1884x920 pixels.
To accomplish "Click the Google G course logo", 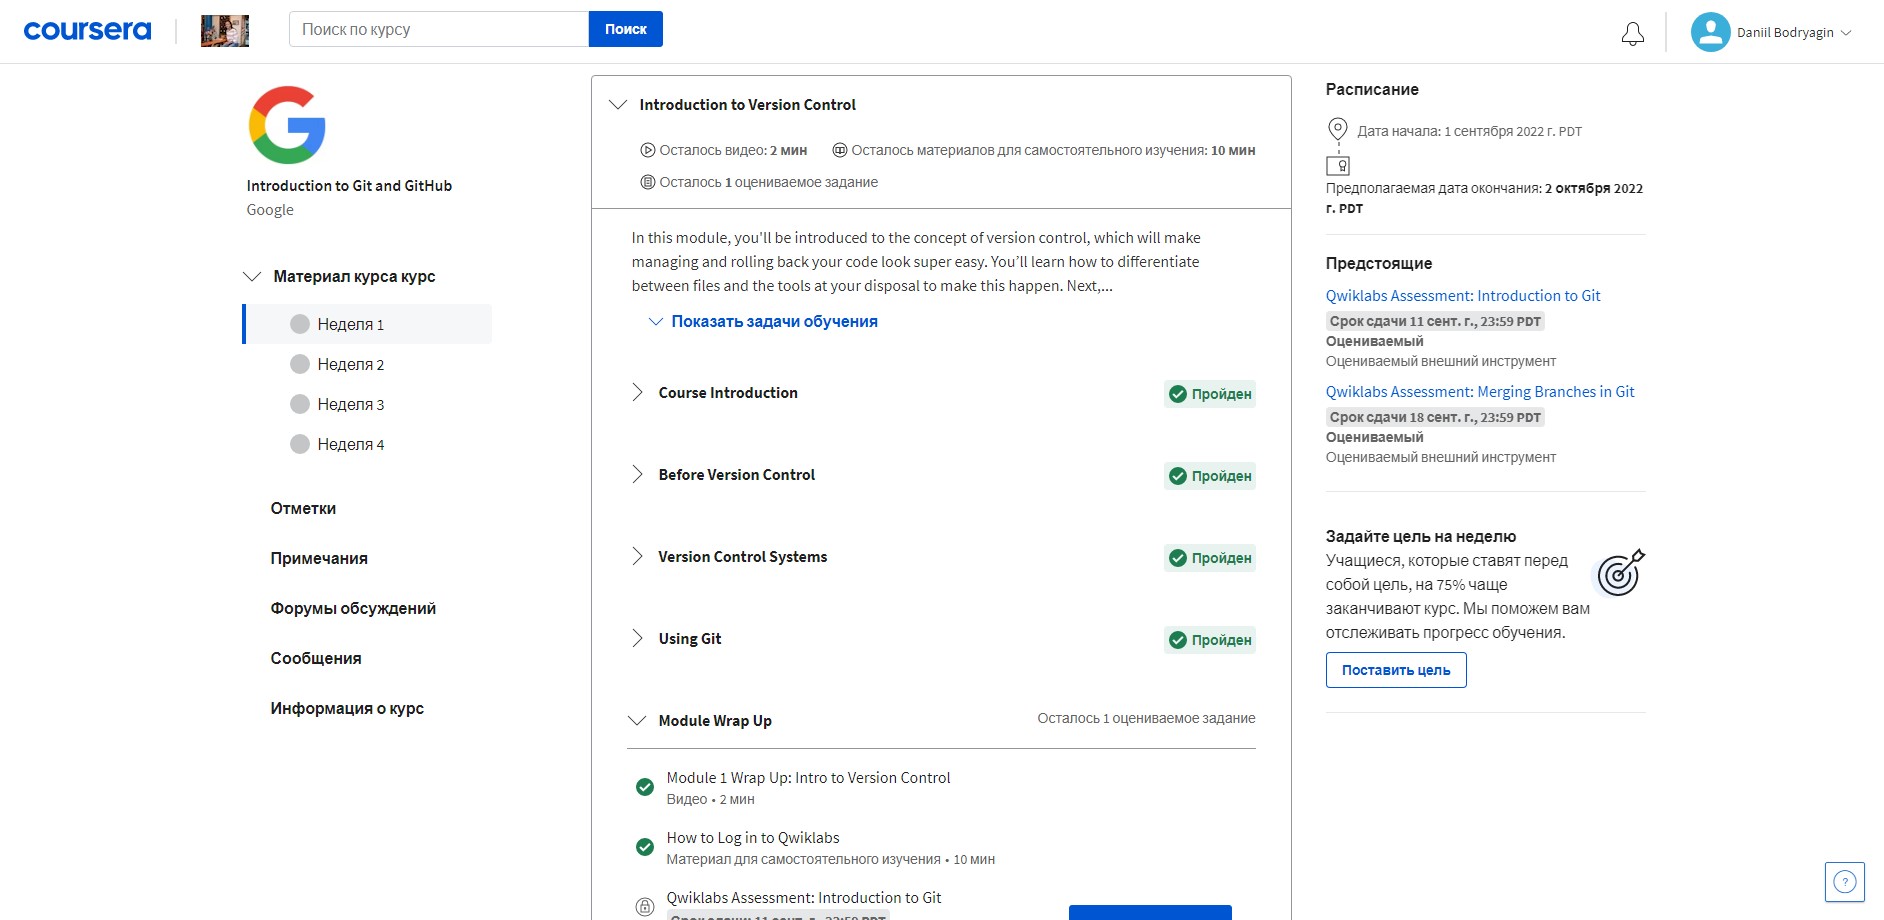I will tap(287, 125).
